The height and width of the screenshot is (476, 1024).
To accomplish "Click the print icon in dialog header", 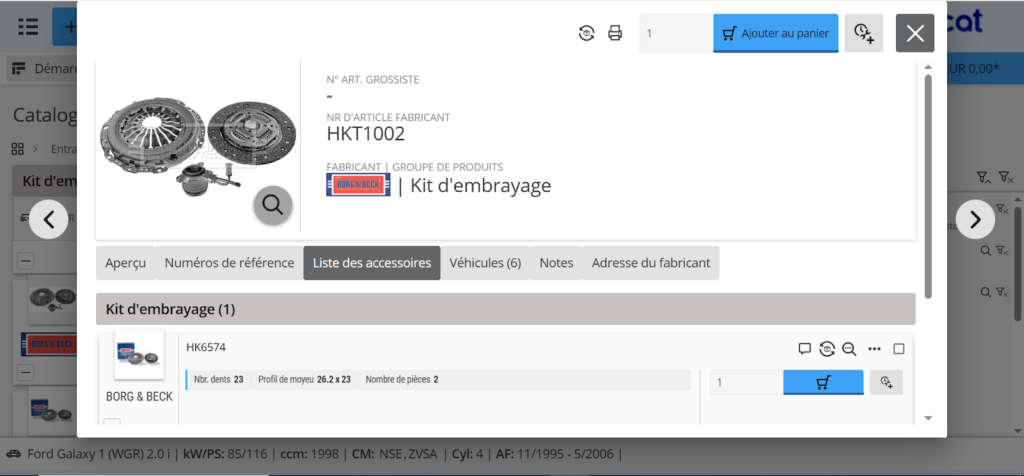I will tap(615, 33).
